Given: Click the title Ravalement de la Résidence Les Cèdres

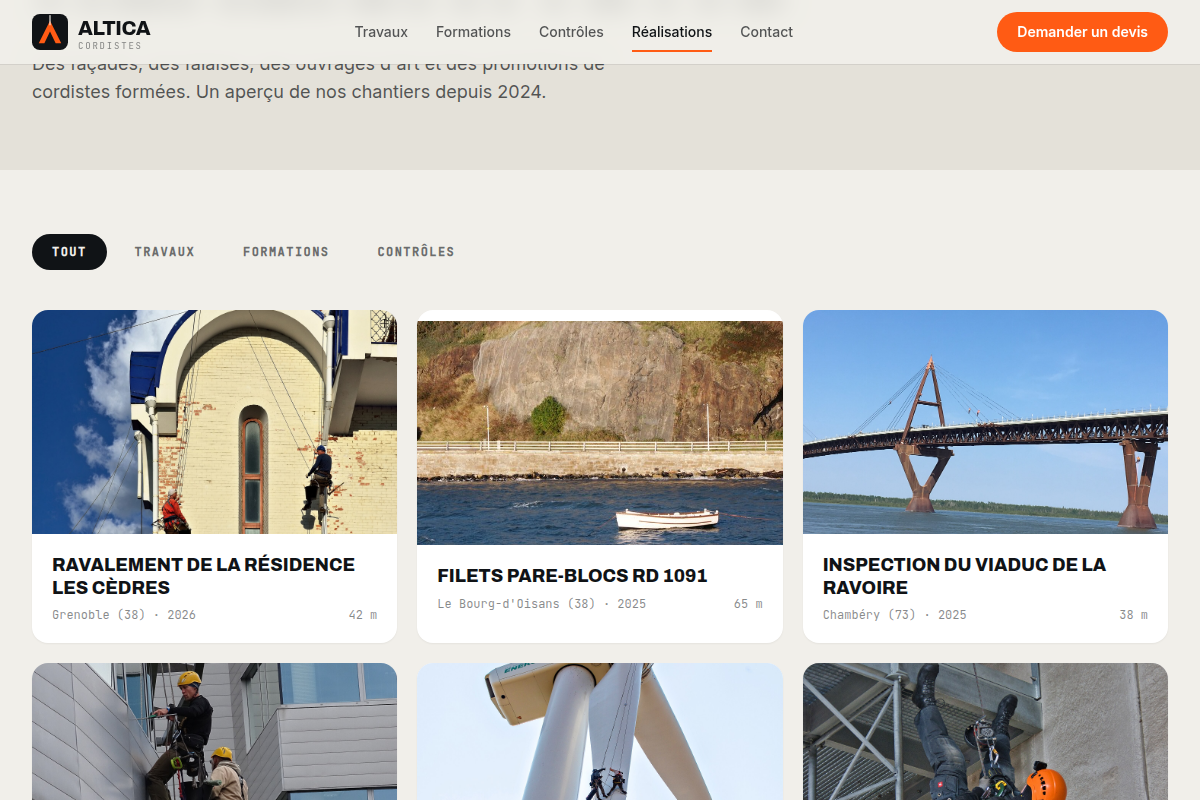Looking at the screenshot, I should tap(204, 576).
